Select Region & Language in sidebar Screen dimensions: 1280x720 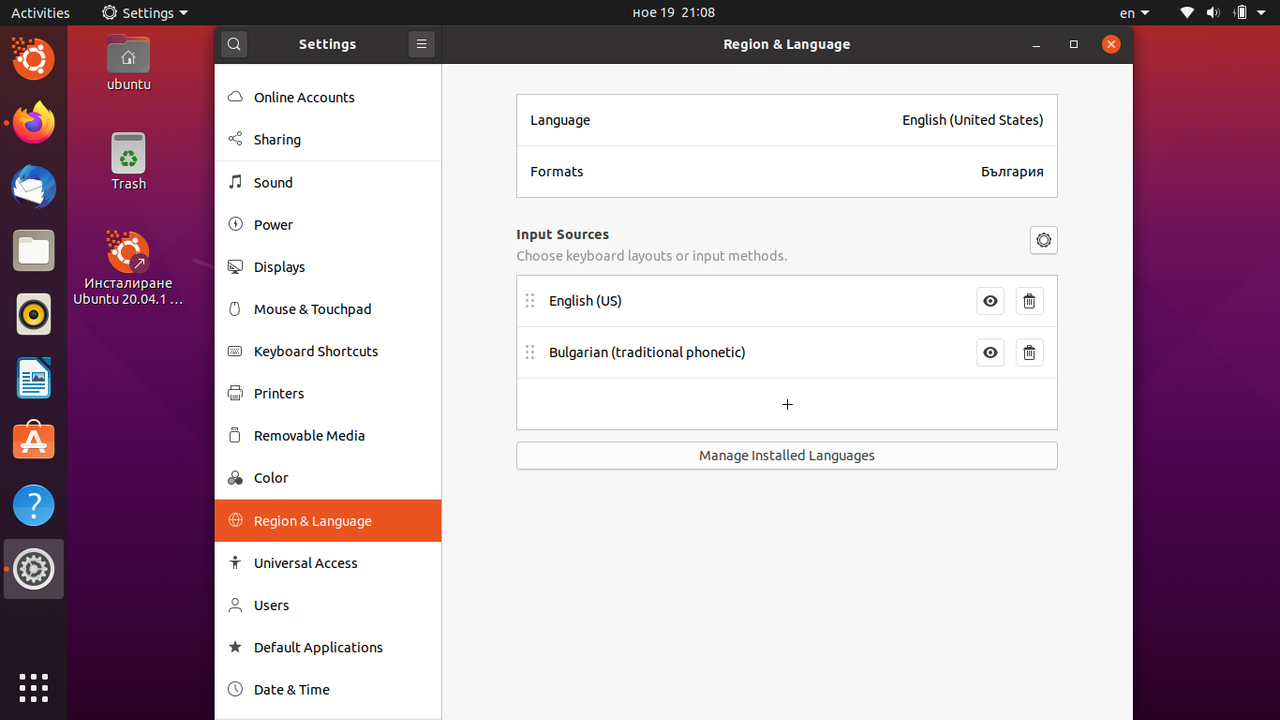coord(328,520)
